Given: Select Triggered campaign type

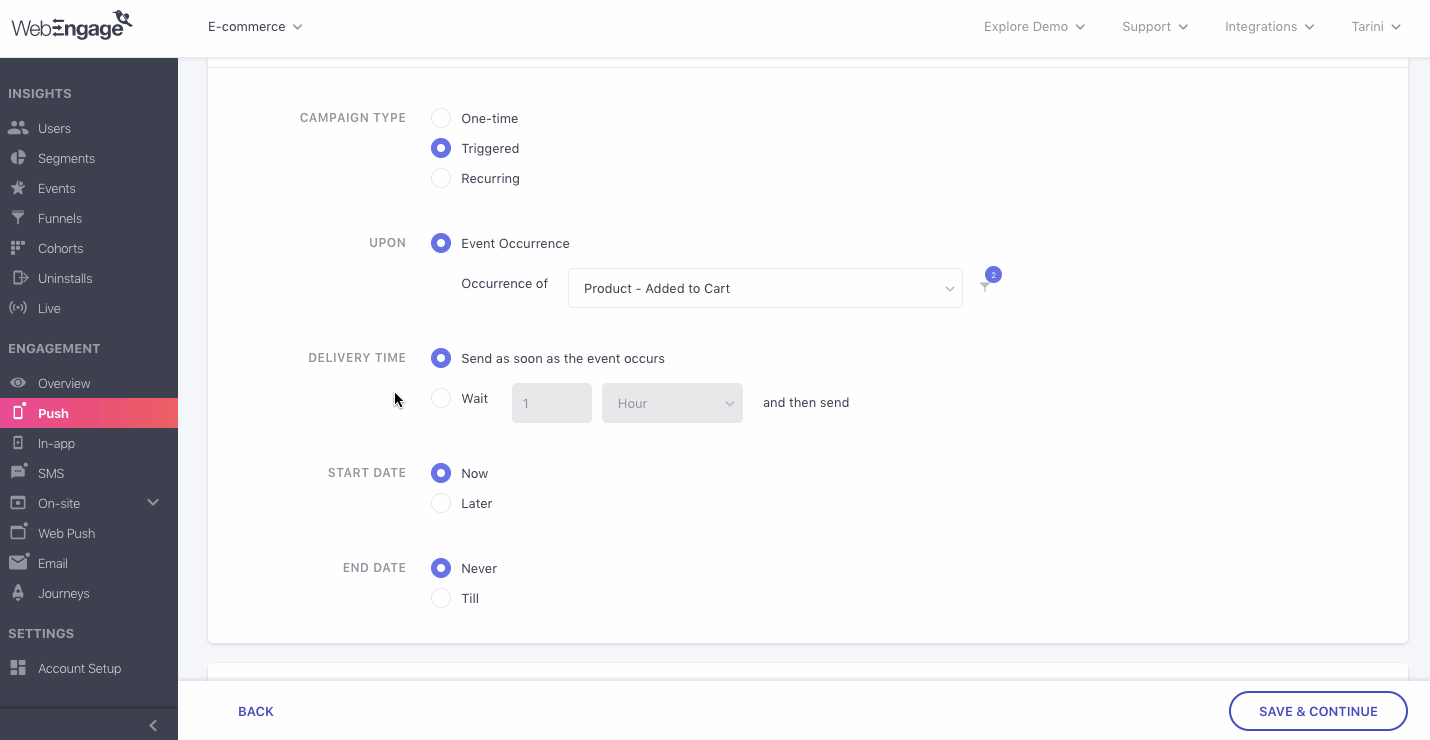Looking at the screenshot, I should pos(441,148).
